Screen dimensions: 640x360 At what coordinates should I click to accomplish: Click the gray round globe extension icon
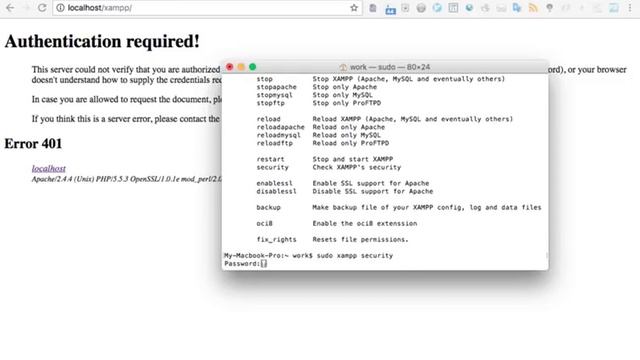coord(421,8)
